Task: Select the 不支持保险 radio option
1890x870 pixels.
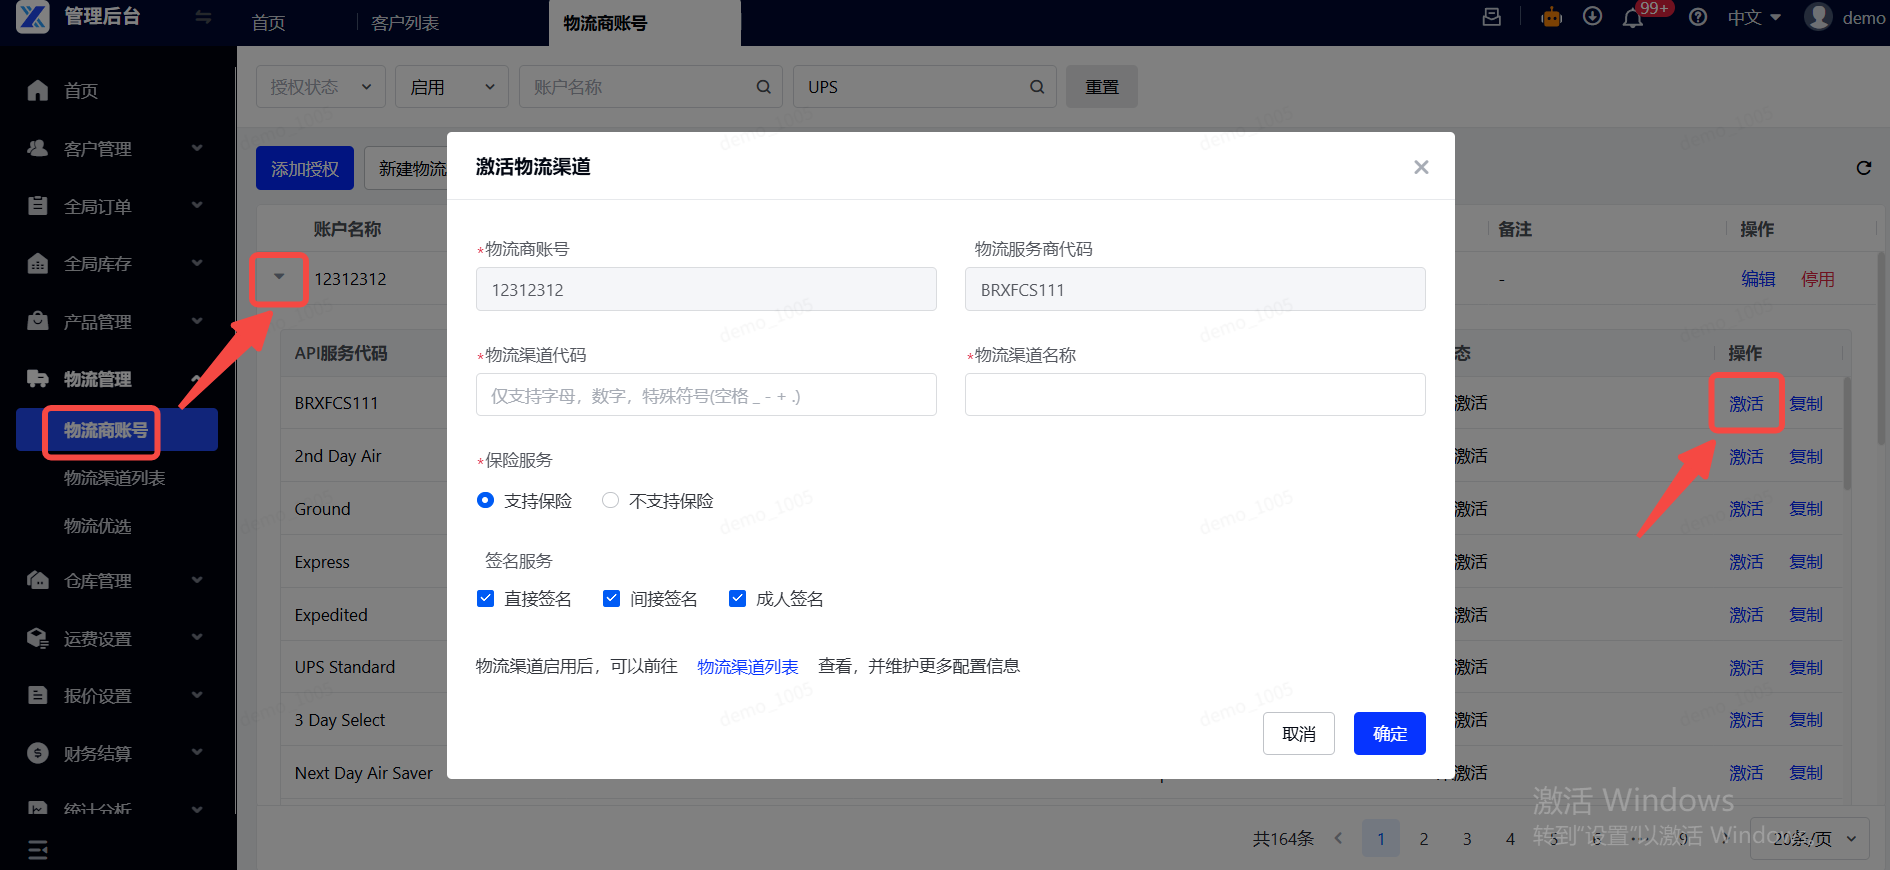Action: (610, 500)
